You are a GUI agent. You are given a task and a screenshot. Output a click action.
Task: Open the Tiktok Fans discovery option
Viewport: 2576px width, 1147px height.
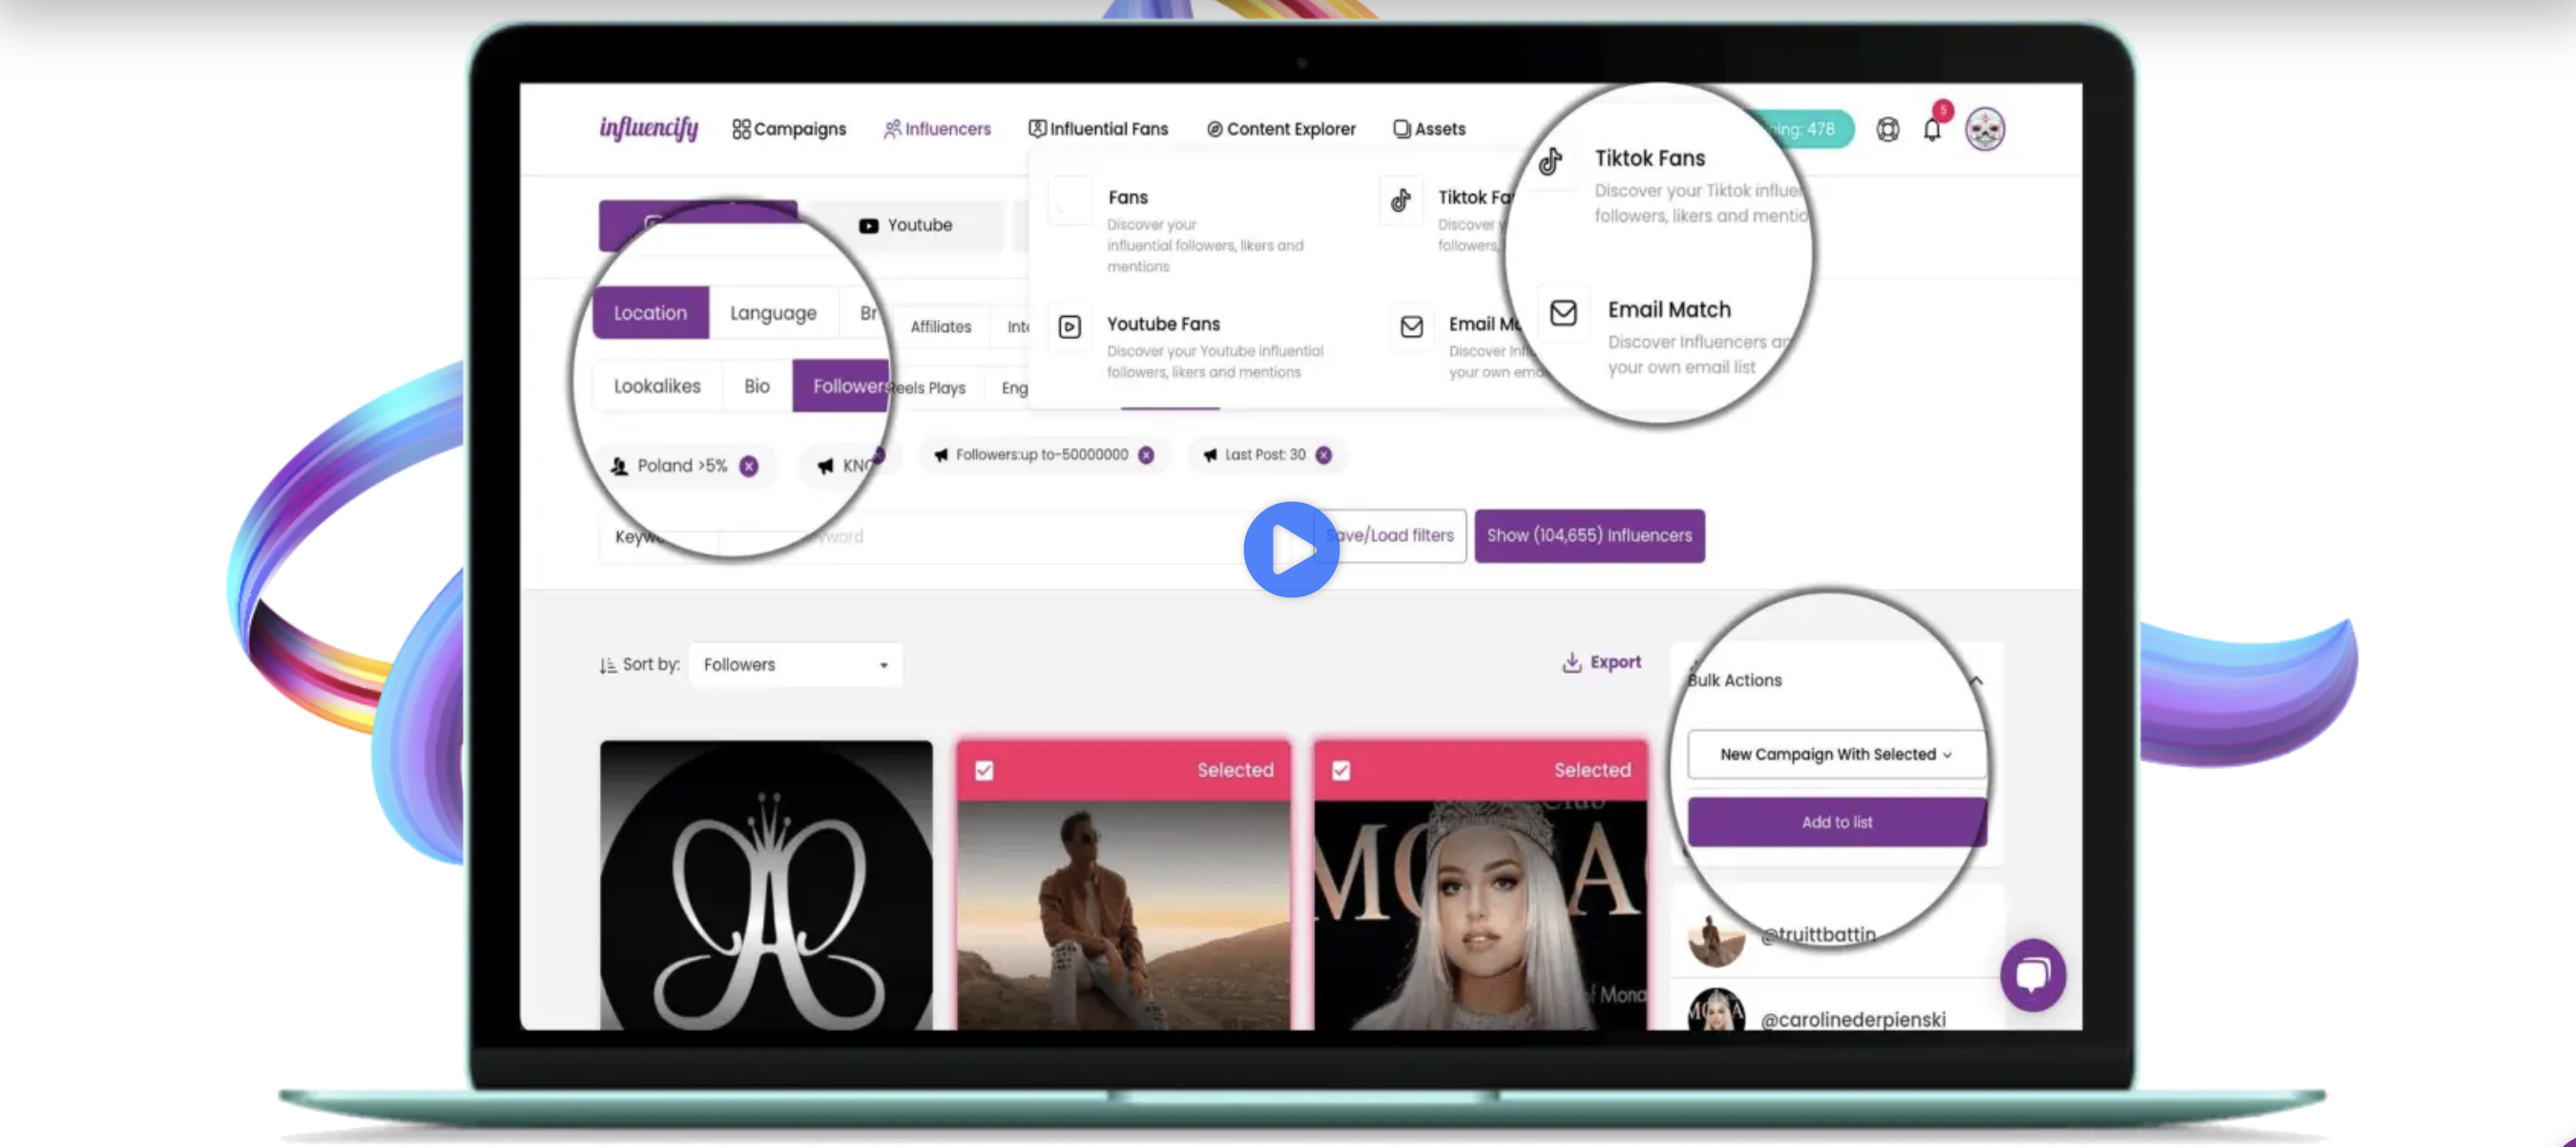click(x=1650, y=158)
